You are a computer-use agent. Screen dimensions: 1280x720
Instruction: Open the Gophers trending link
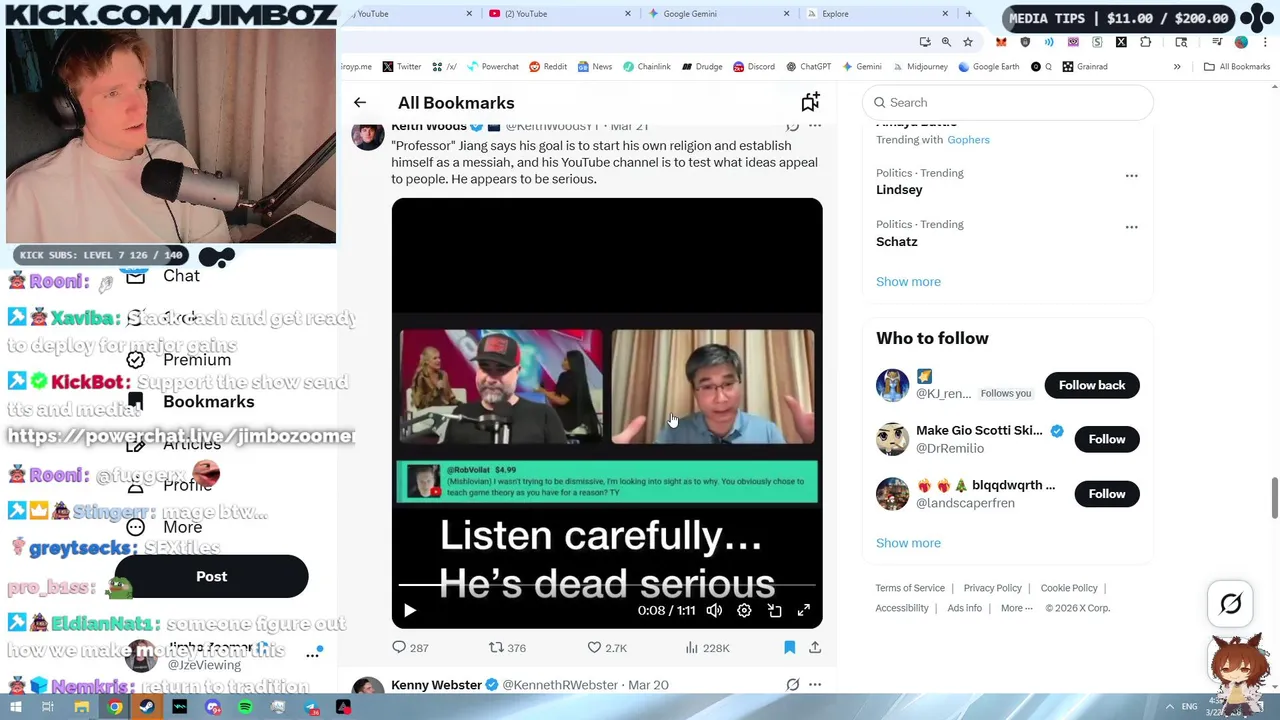coord(968,140)
